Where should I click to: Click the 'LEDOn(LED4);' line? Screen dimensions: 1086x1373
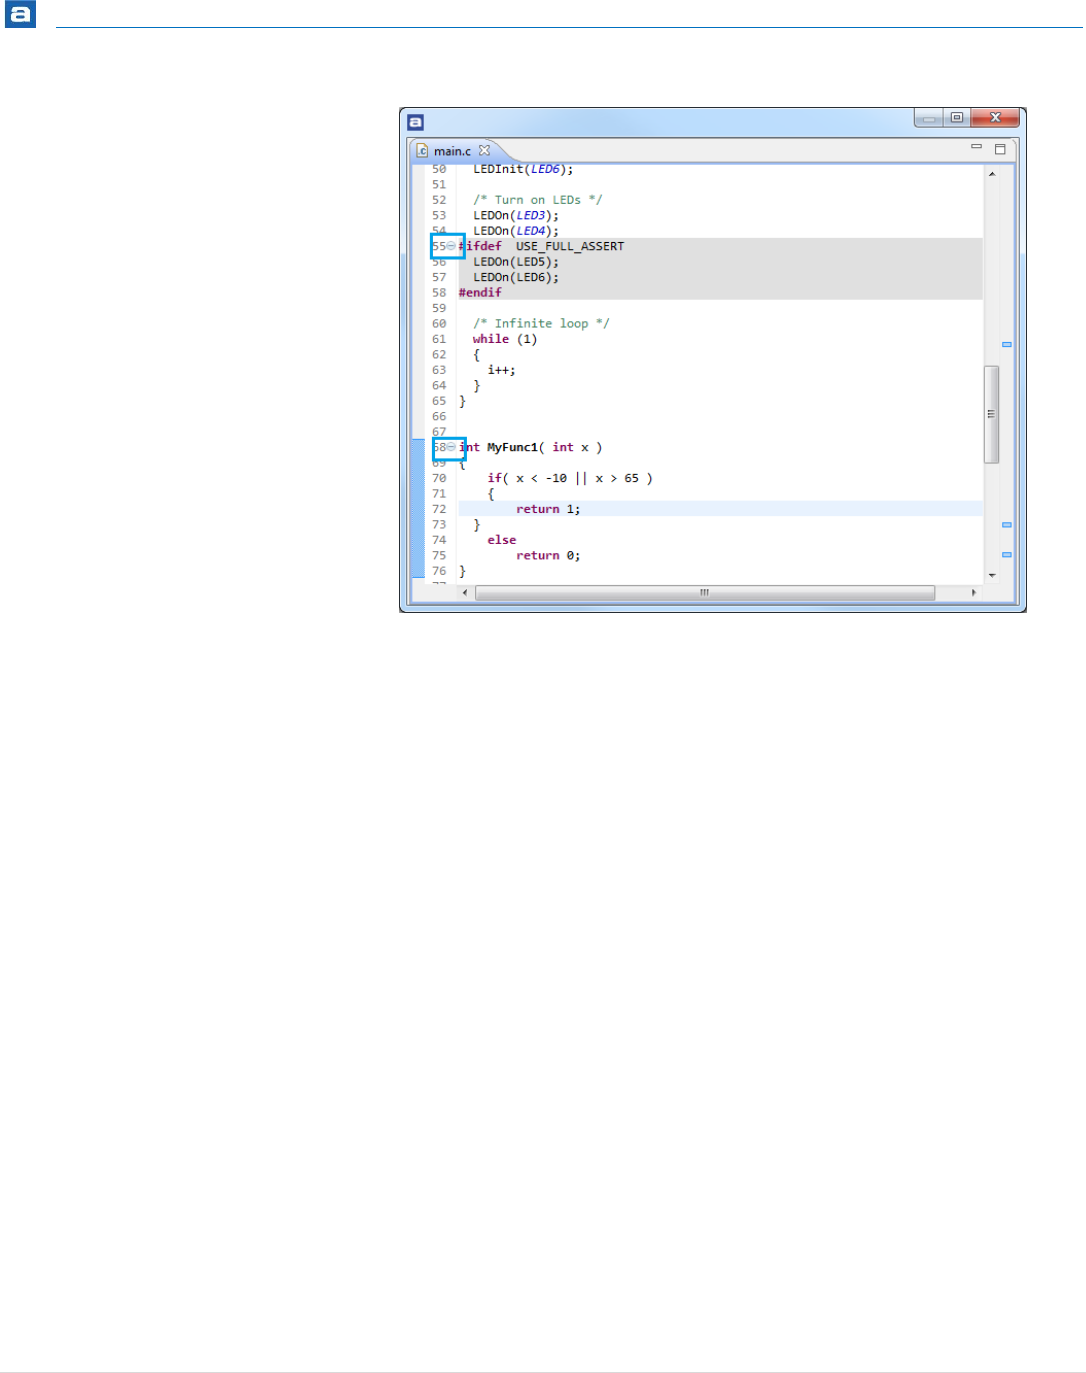(516, 231)
